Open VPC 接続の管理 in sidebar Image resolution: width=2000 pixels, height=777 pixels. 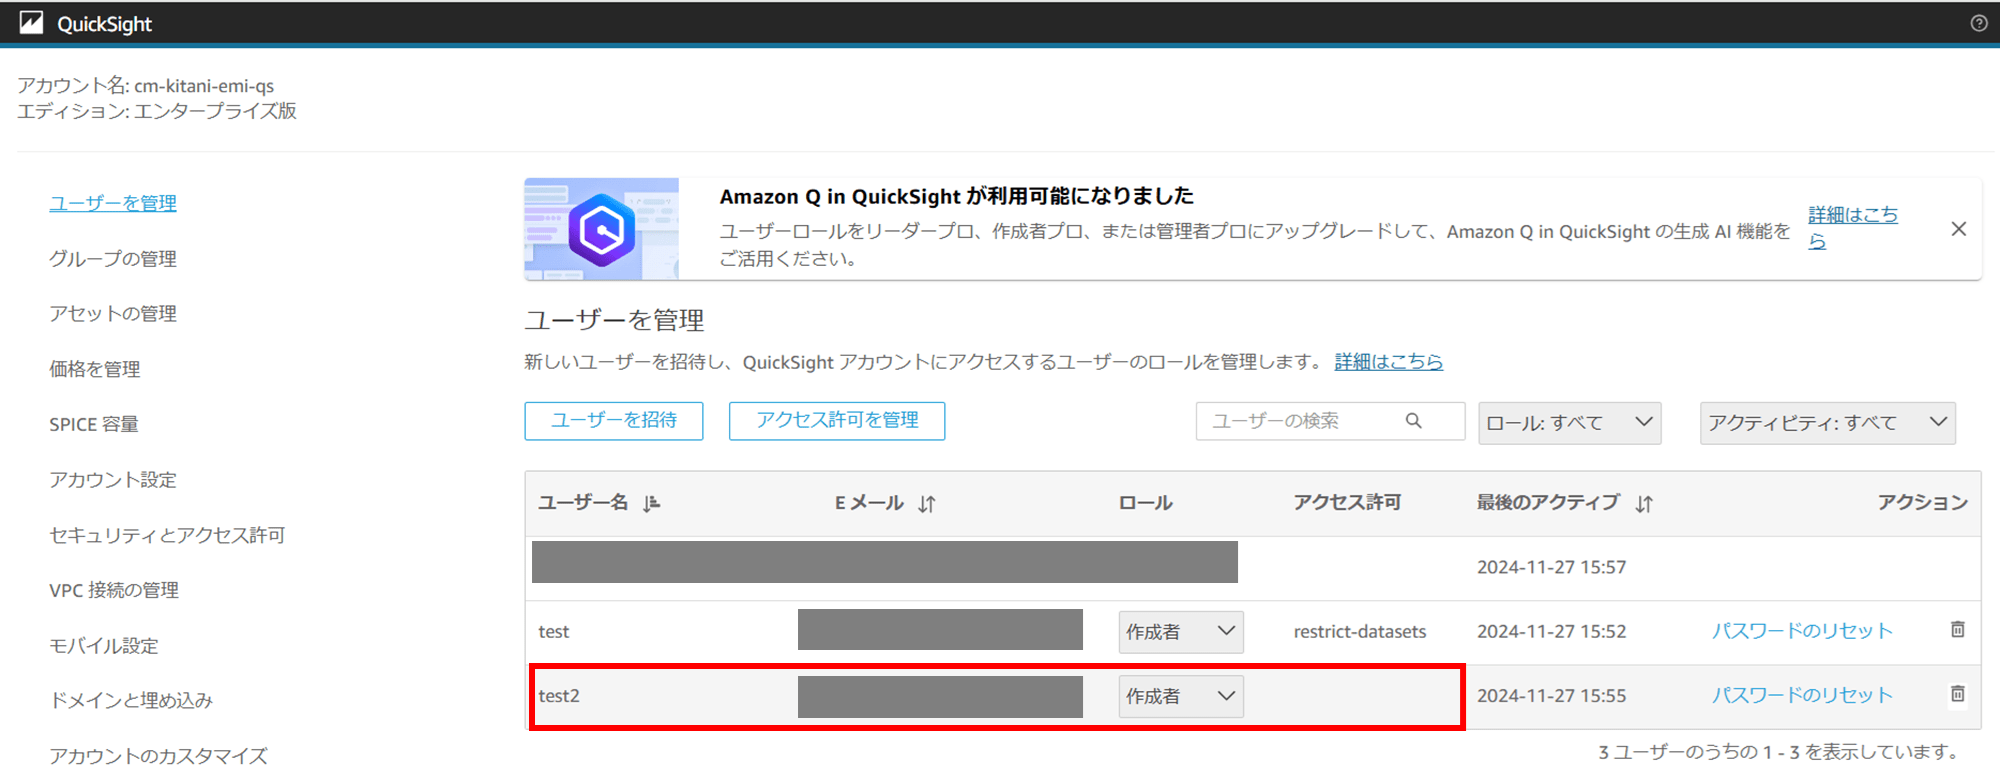114,590
